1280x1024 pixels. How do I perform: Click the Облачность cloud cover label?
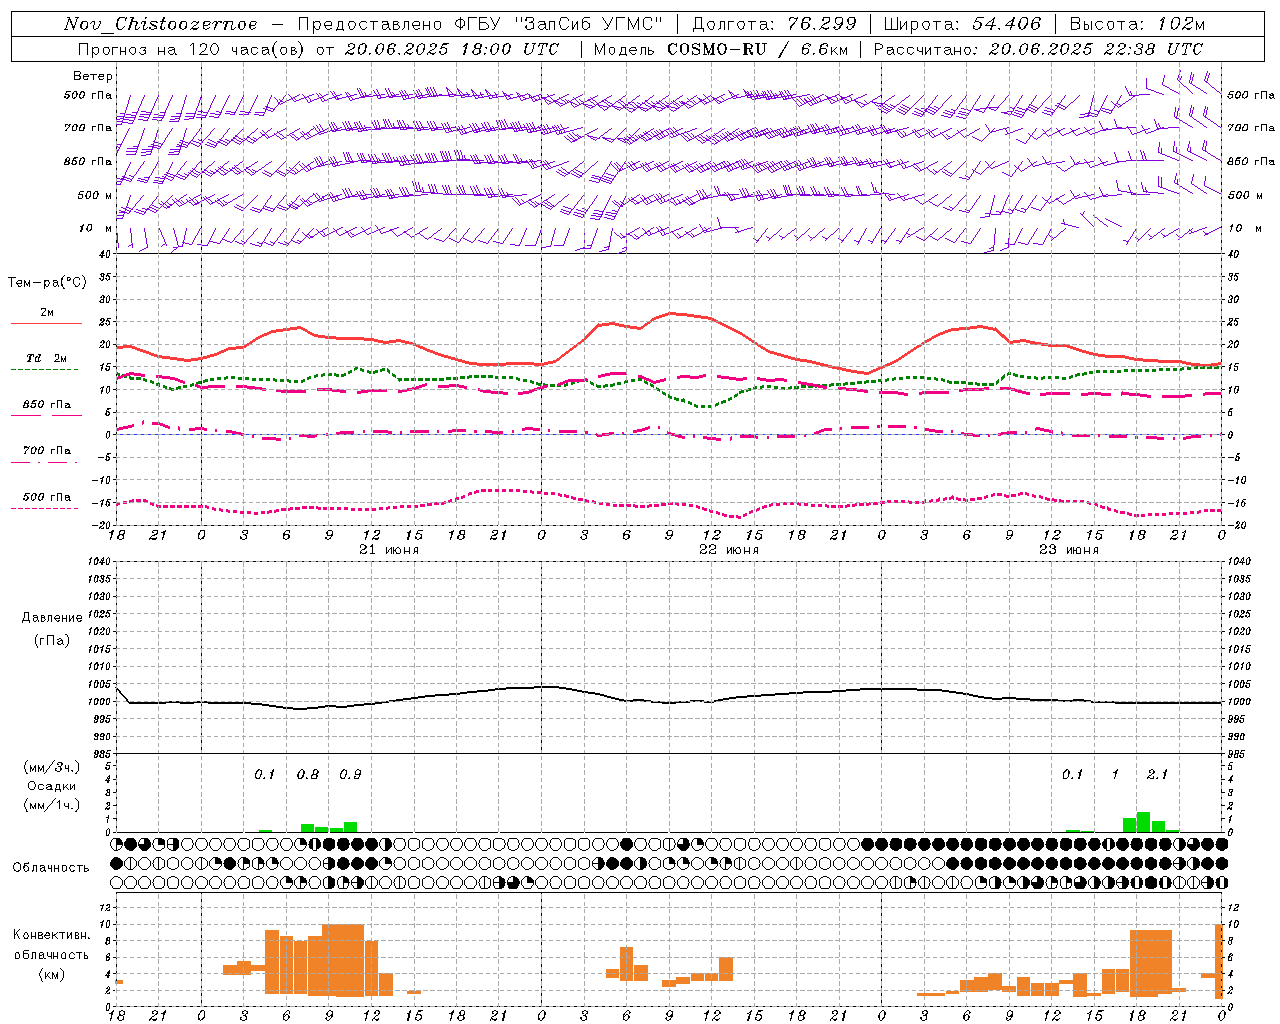pyautogui.click(x=51, y=868)
